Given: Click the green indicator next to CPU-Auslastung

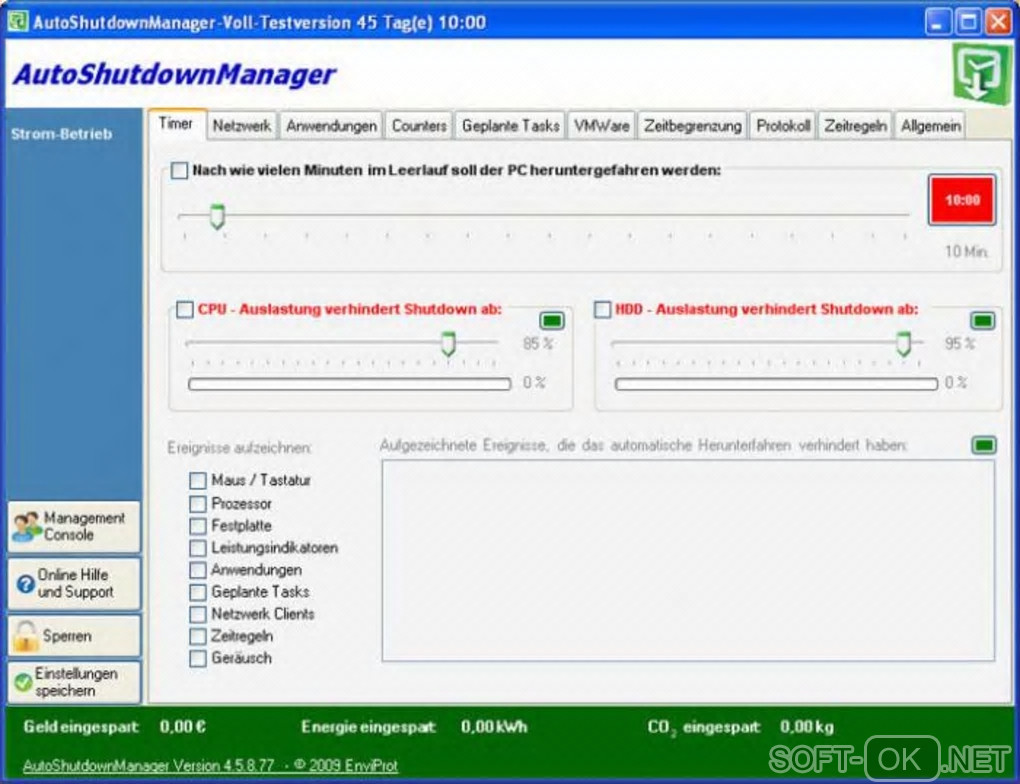Looking at the screenshot, I should [552, 320].
